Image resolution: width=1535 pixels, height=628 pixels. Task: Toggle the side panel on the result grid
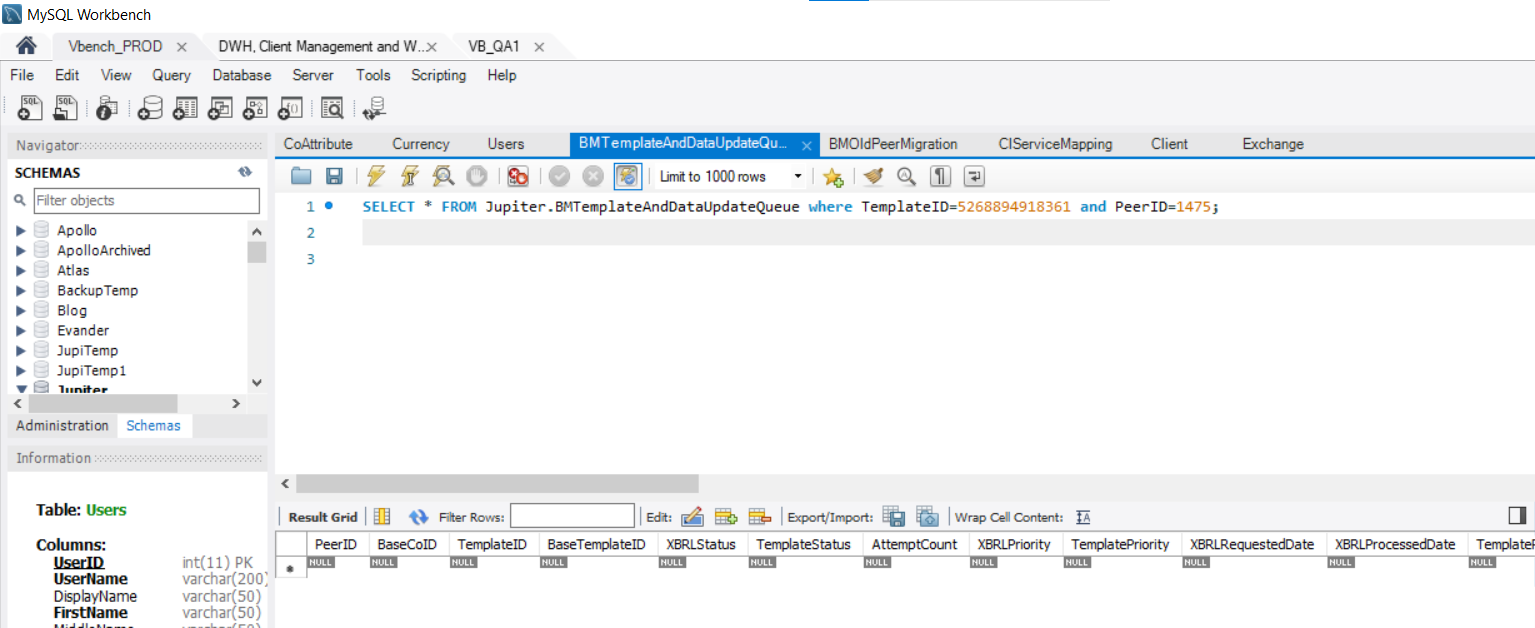tap(1517, 515)
